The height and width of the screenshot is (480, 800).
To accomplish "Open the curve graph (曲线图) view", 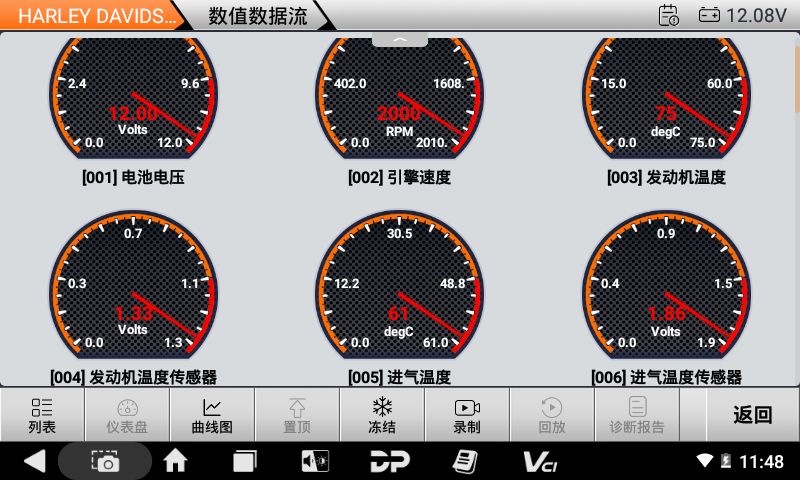I will point(212,415).
